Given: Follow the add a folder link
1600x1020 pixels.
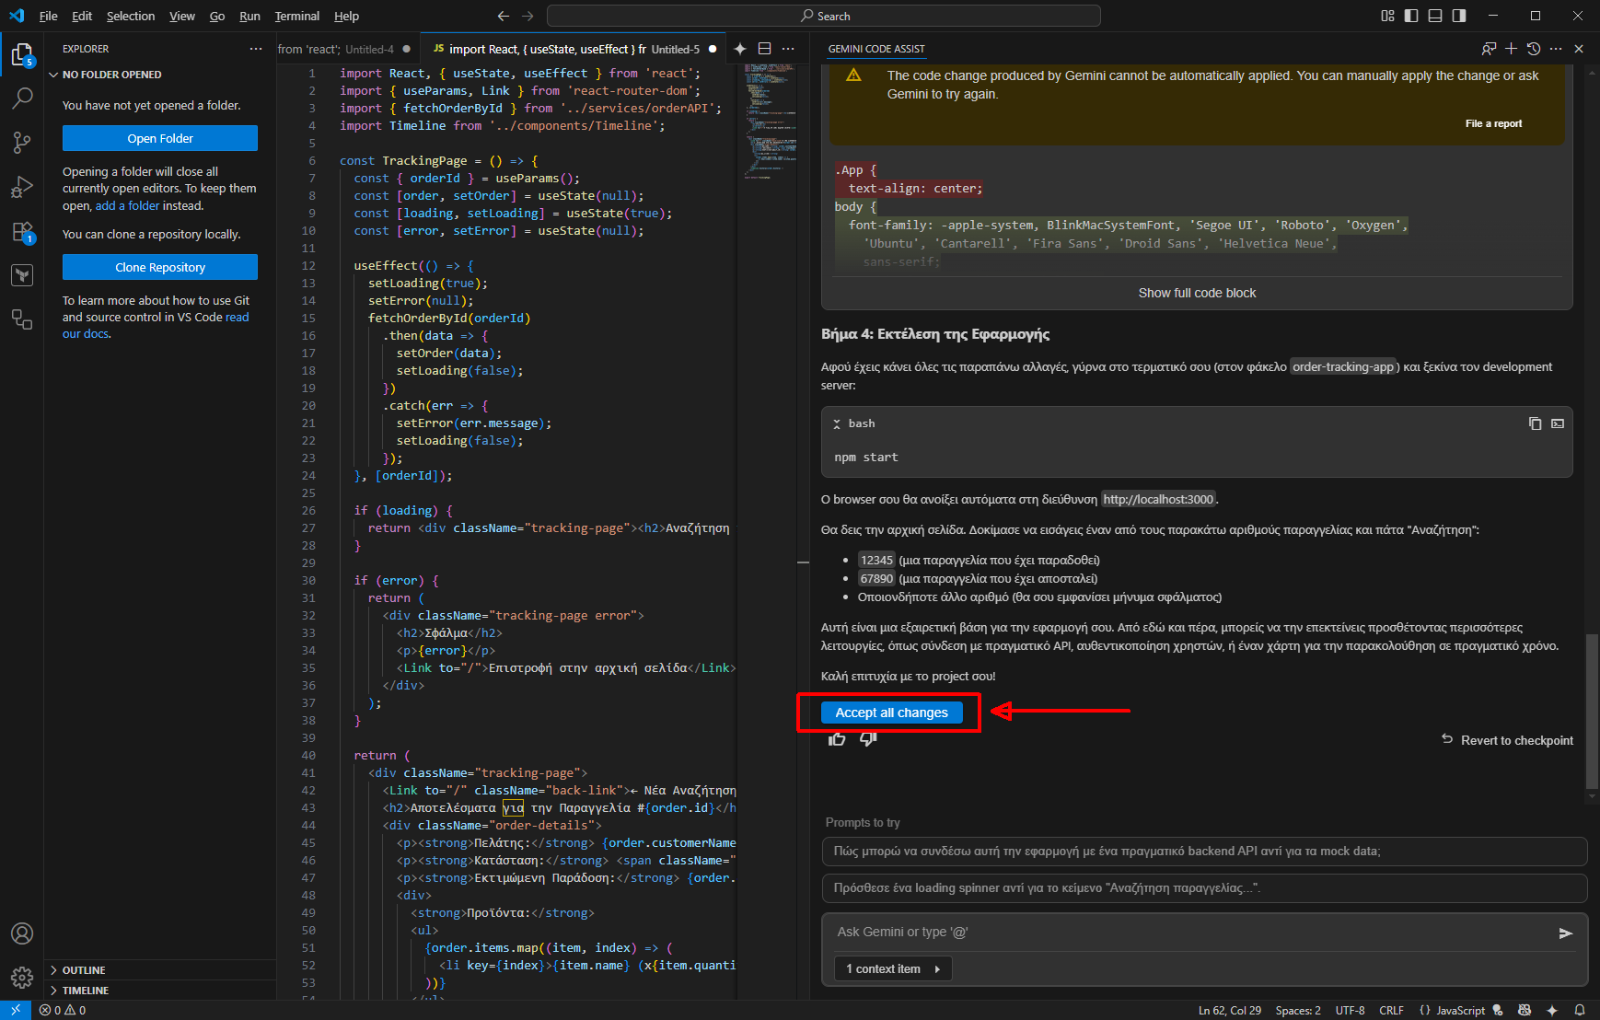Looking at the screenshot, I should point(127,206).
